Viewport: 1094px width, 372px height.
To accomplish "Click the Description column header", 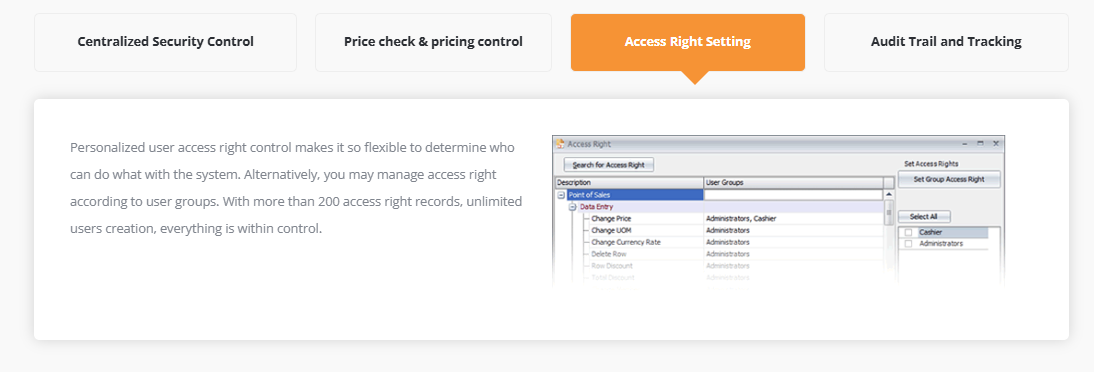I will pyautogui.click(x=629, y=182).
